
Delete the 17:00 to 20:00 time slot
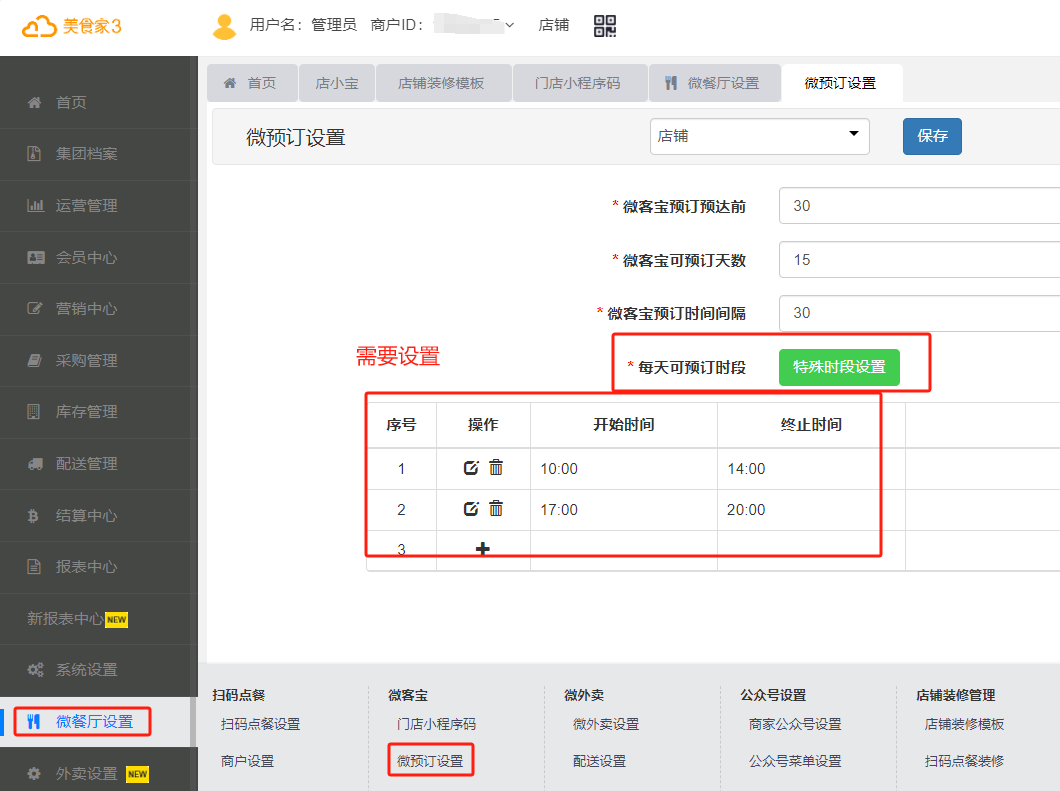coord(496,509)
